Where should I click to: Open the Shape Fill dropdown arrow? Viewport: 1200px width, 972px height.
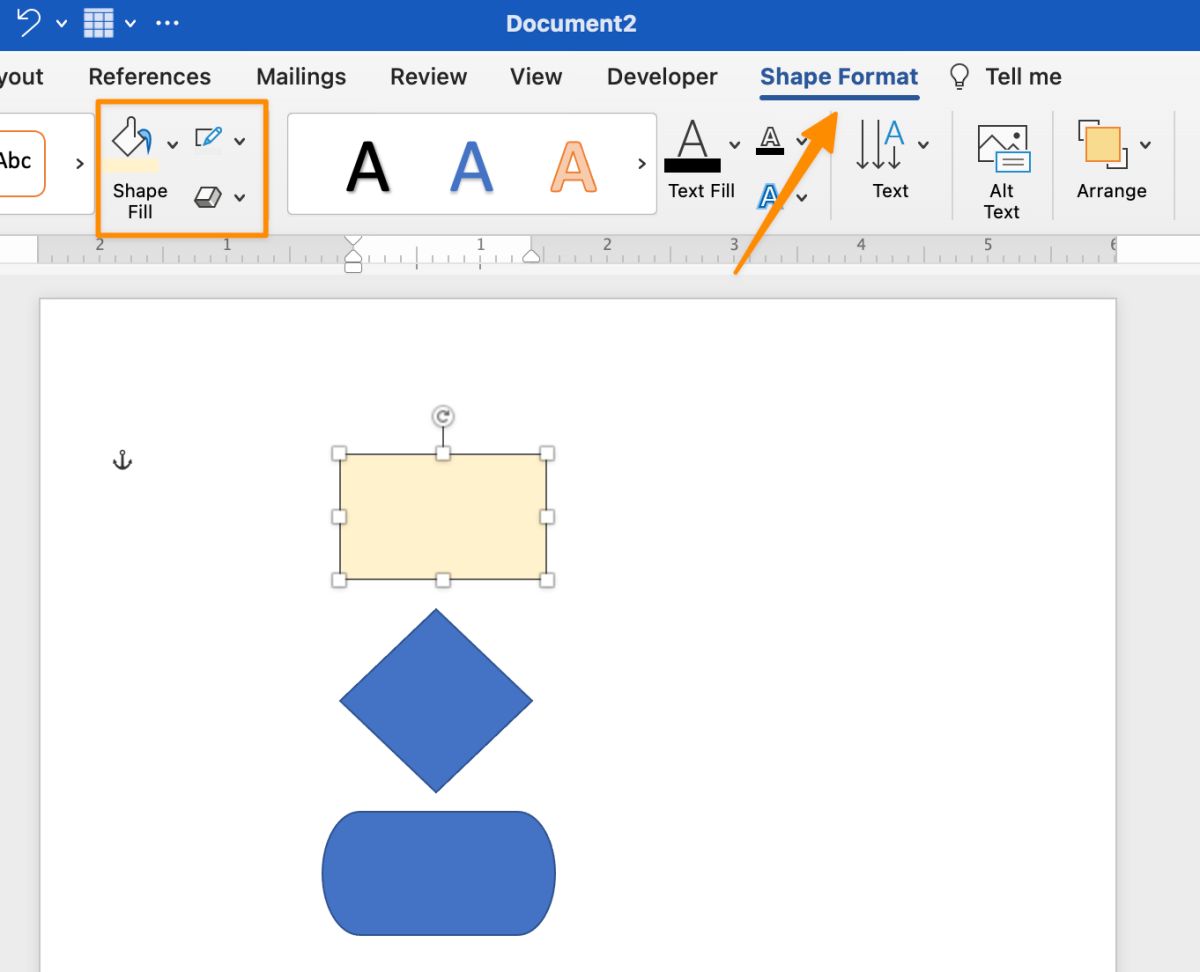[x=172, y=143]
